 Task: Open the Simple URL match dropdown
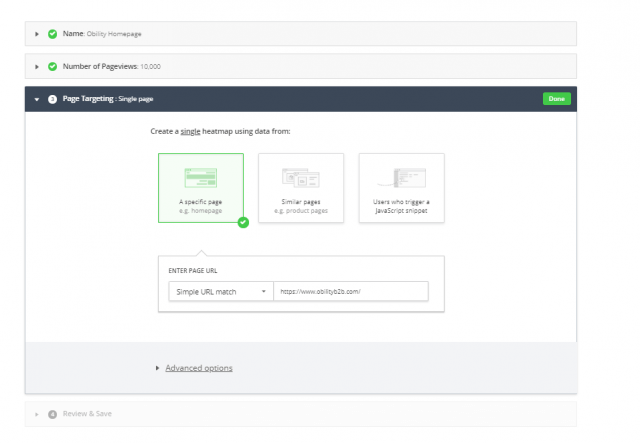pos(220,291)
